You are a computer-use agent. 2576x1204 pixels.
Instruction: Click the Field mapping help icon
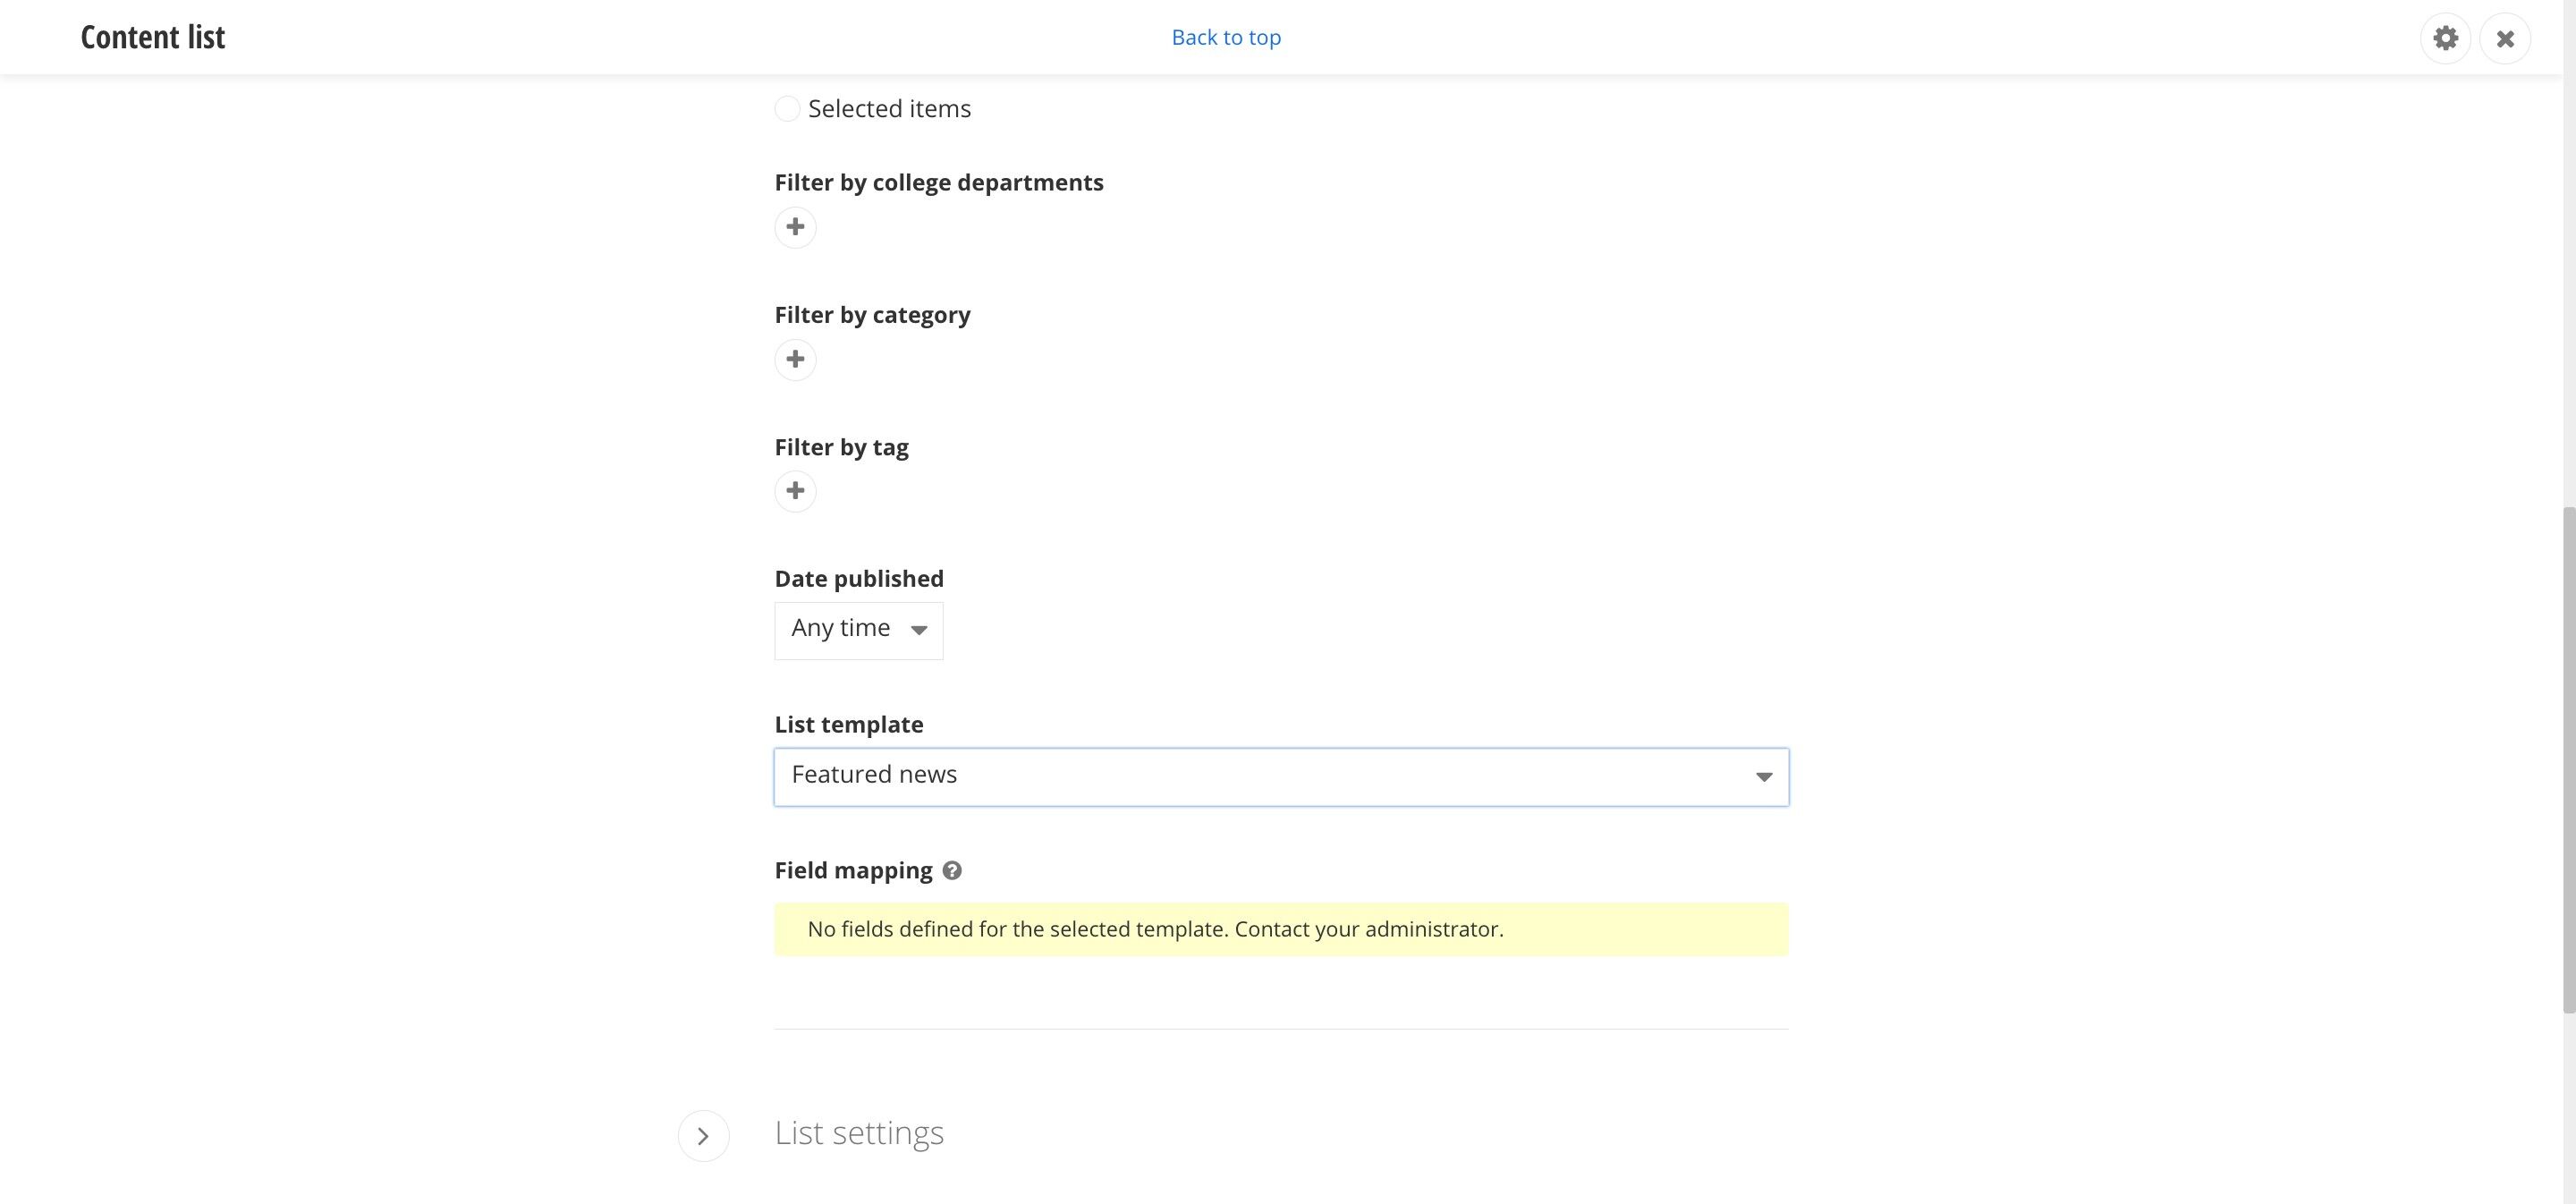(952, 870)
